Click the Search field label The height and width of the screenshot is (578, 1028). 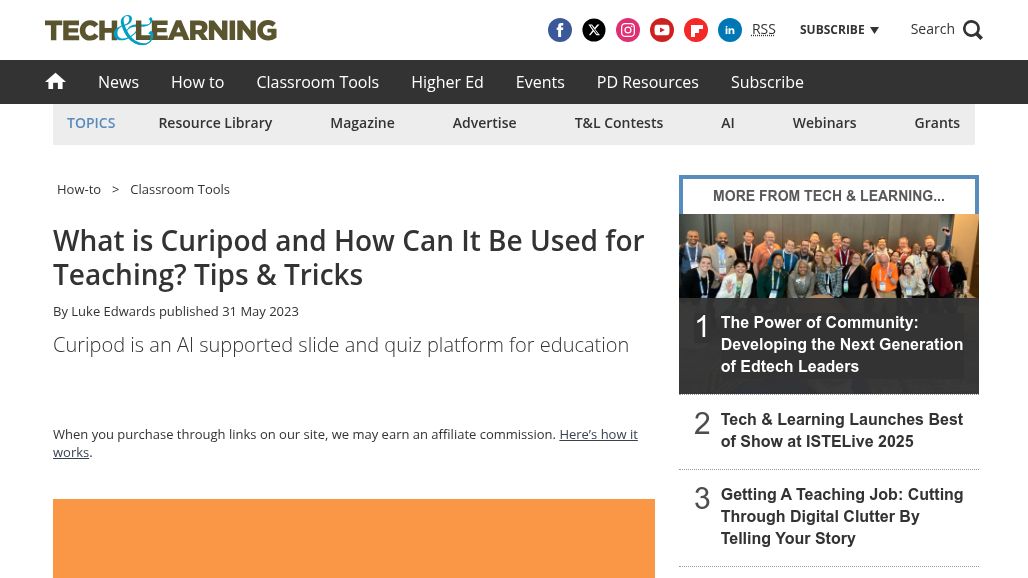[932, 29]
